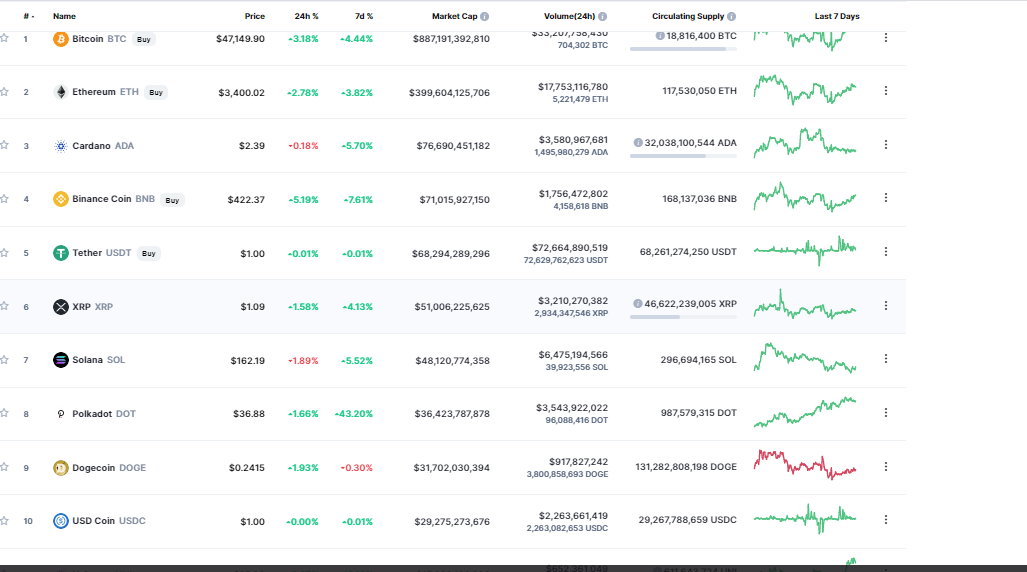Screen dimensions: 1027x572
Task: Open Binance Coin row kebab menu
Action: coord(886,197)
